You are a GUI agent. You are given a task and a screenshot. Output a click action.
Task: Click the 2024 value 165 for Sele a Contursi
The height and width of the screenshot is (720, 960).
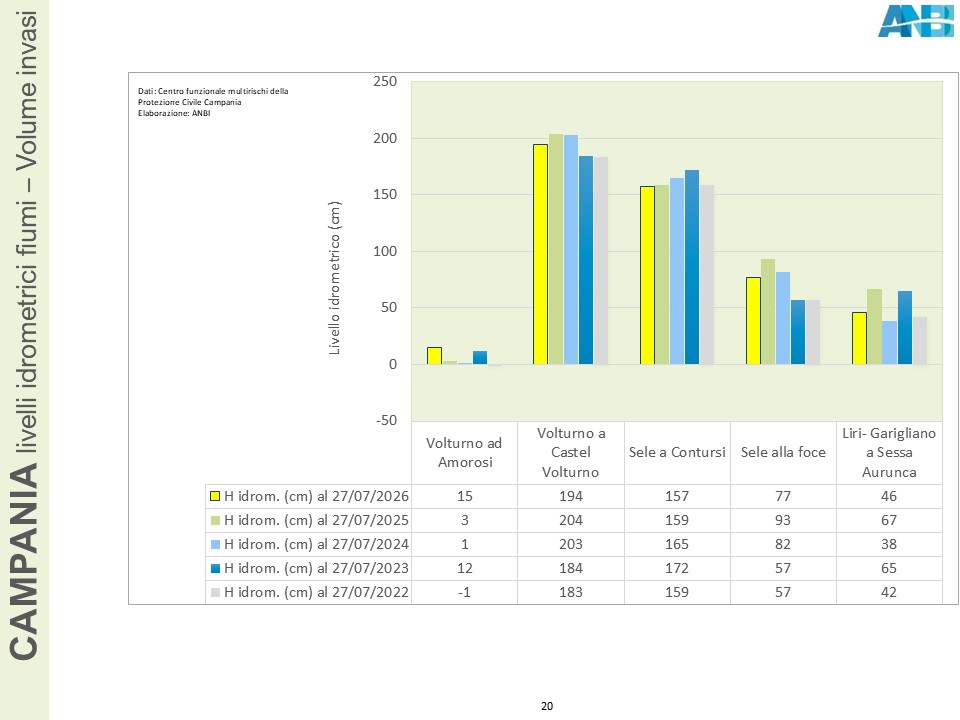[677, 544]
